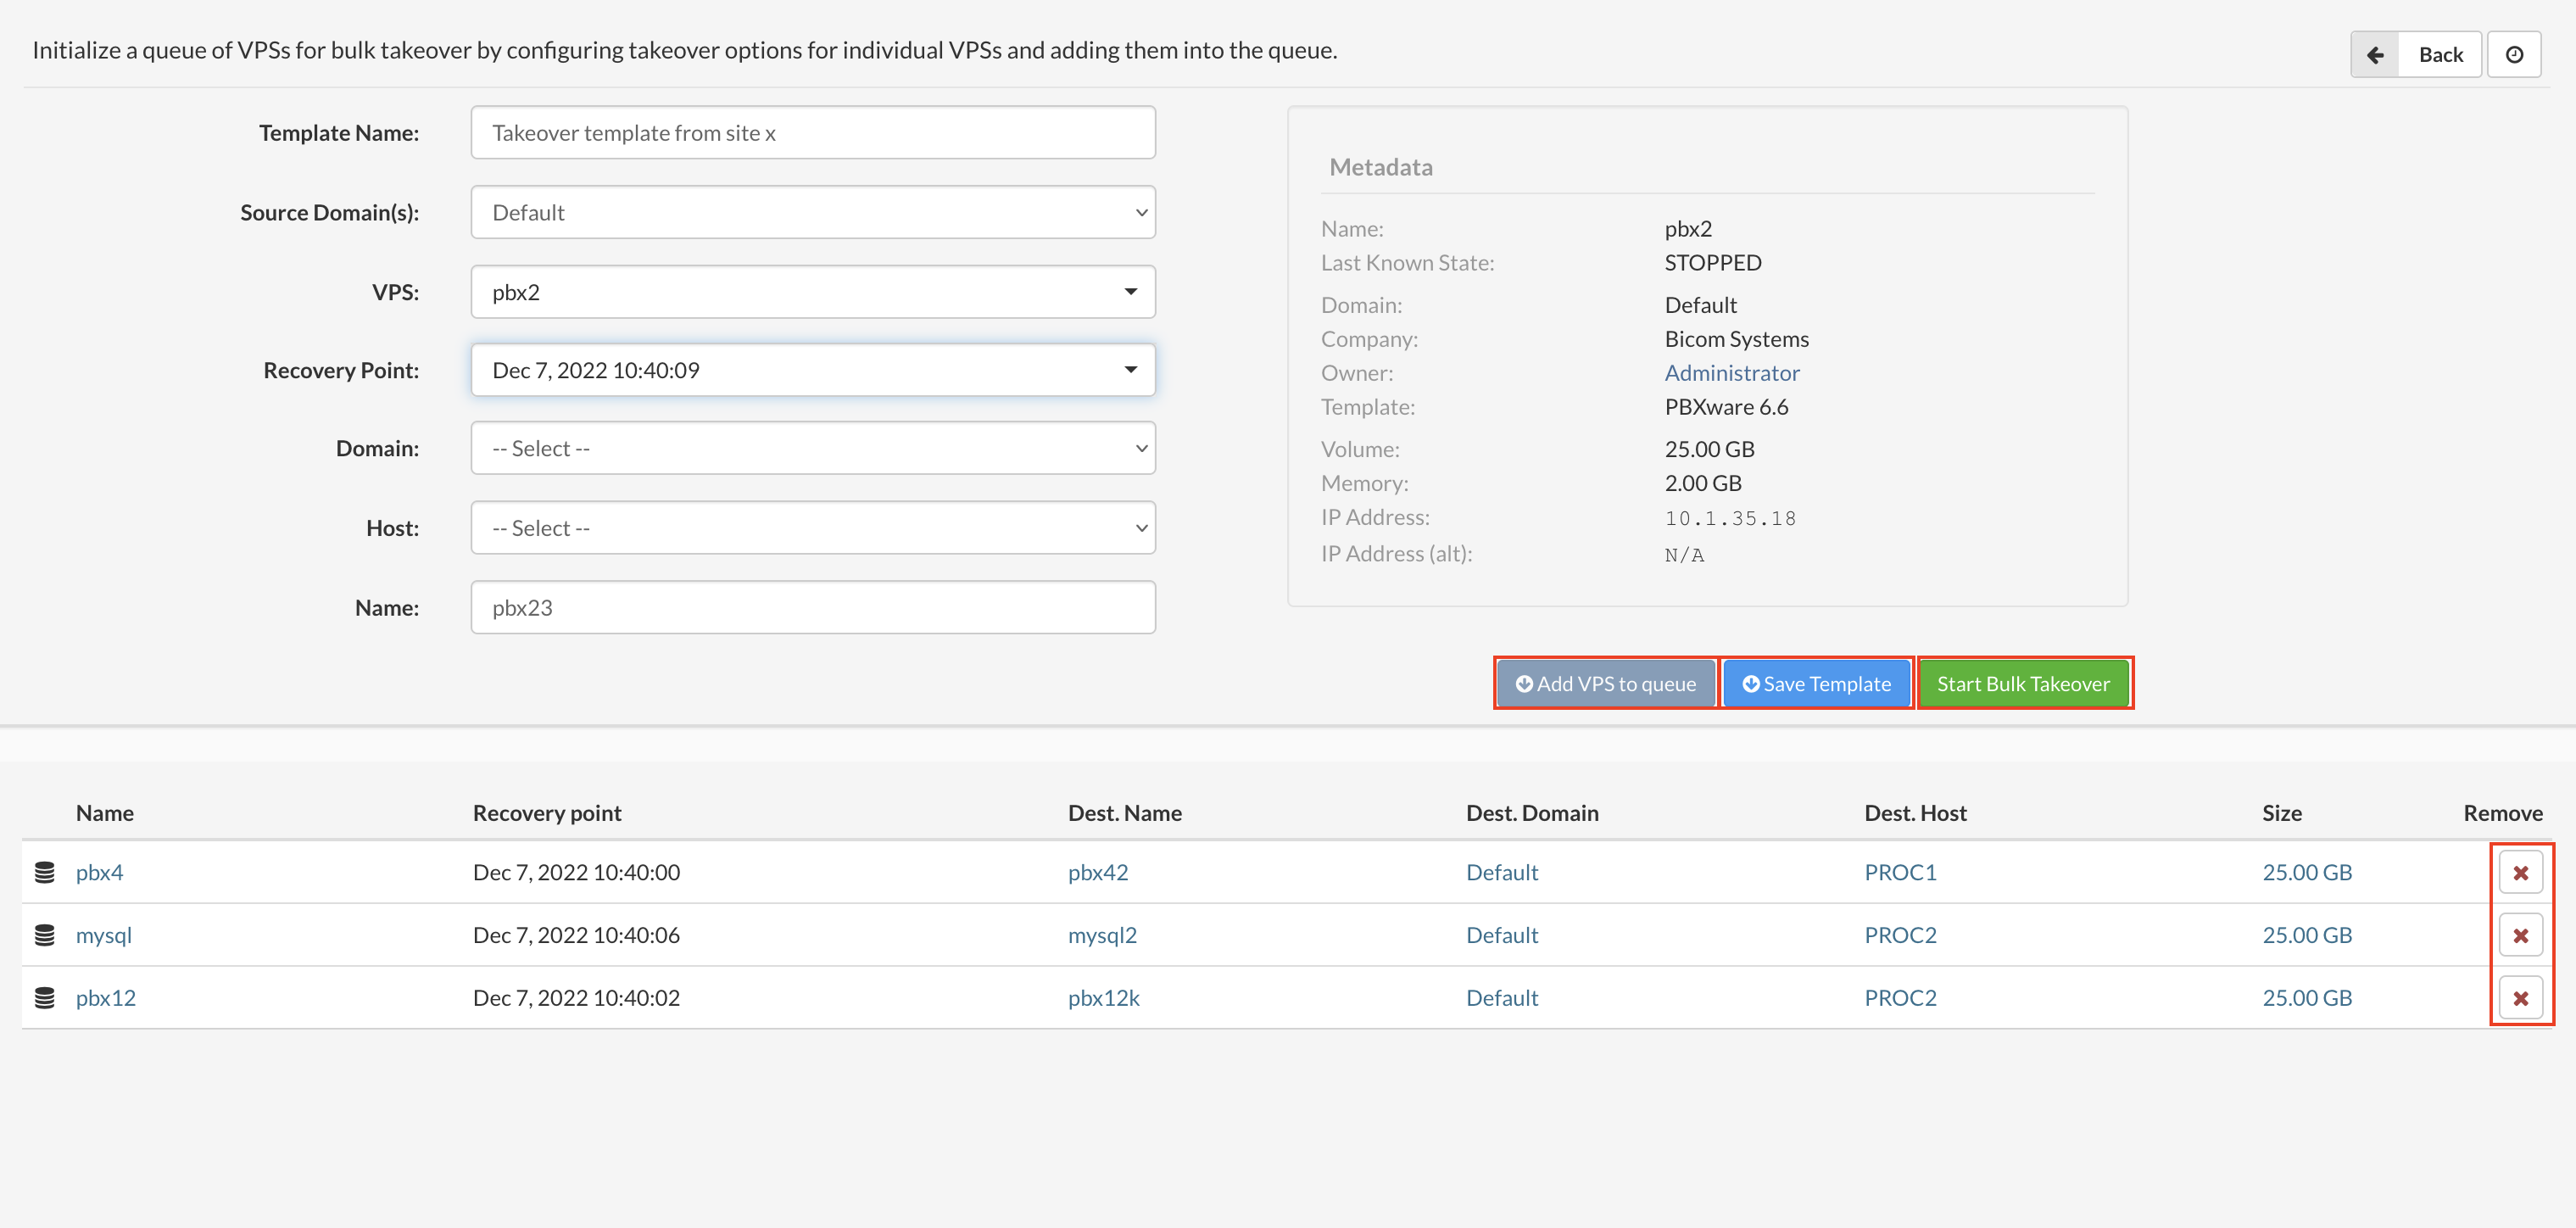The image size is (2576, 1228).
Task: Remove pbx12 from the takeover queue
Action: [2519, 998]
